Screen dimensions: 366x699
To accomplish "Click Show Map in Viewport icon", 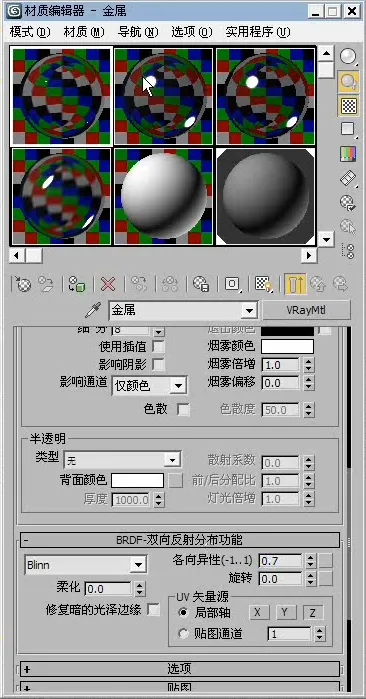I will pyautogui.click(x=263, y=284).
